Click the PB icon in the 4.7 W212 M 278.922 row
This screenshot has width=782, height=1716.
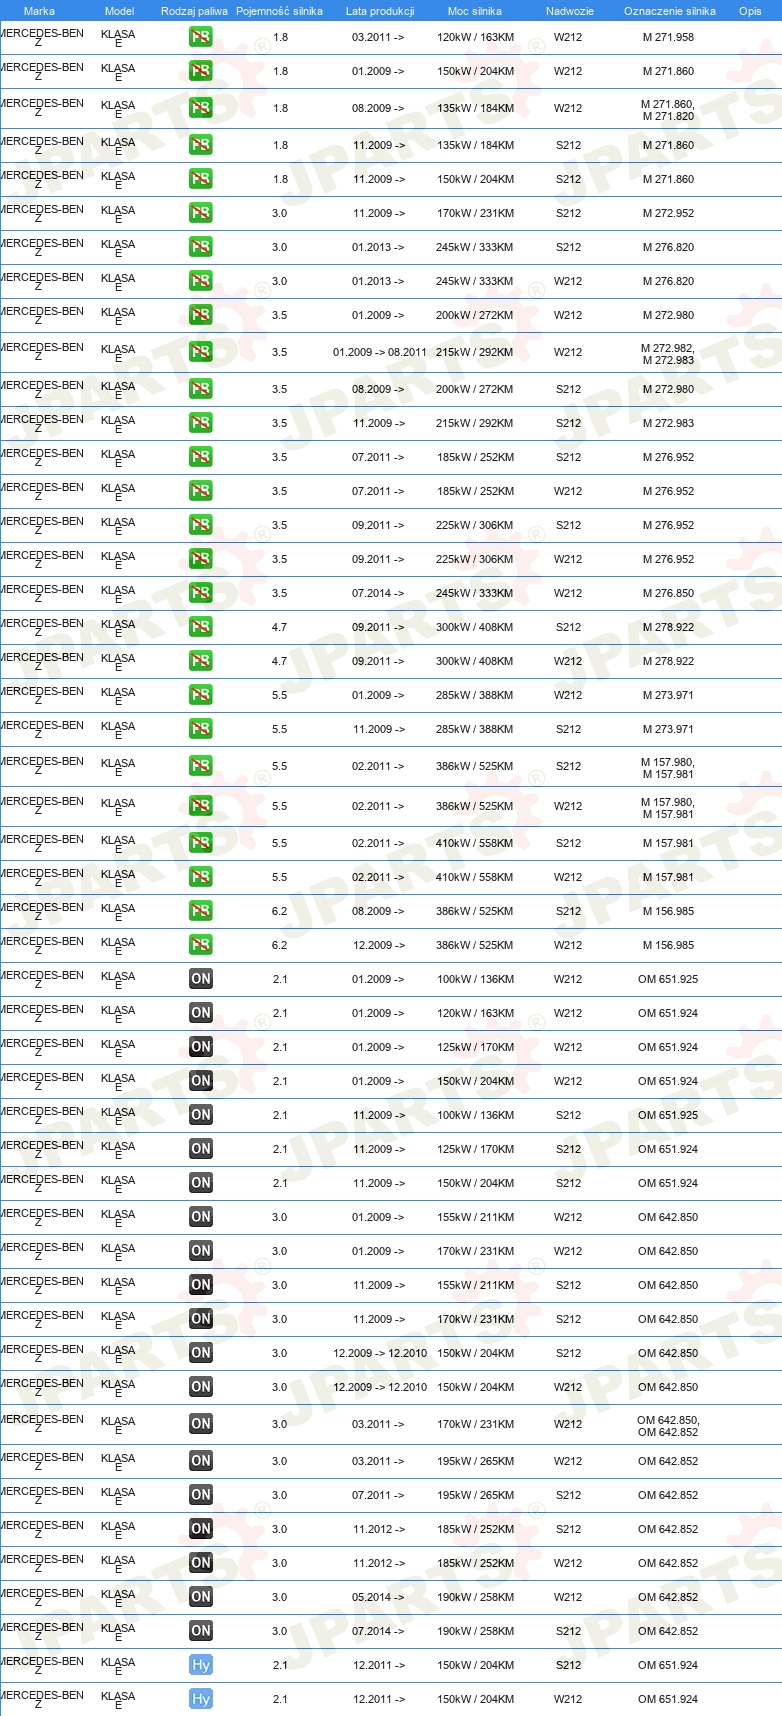point(200,661)
